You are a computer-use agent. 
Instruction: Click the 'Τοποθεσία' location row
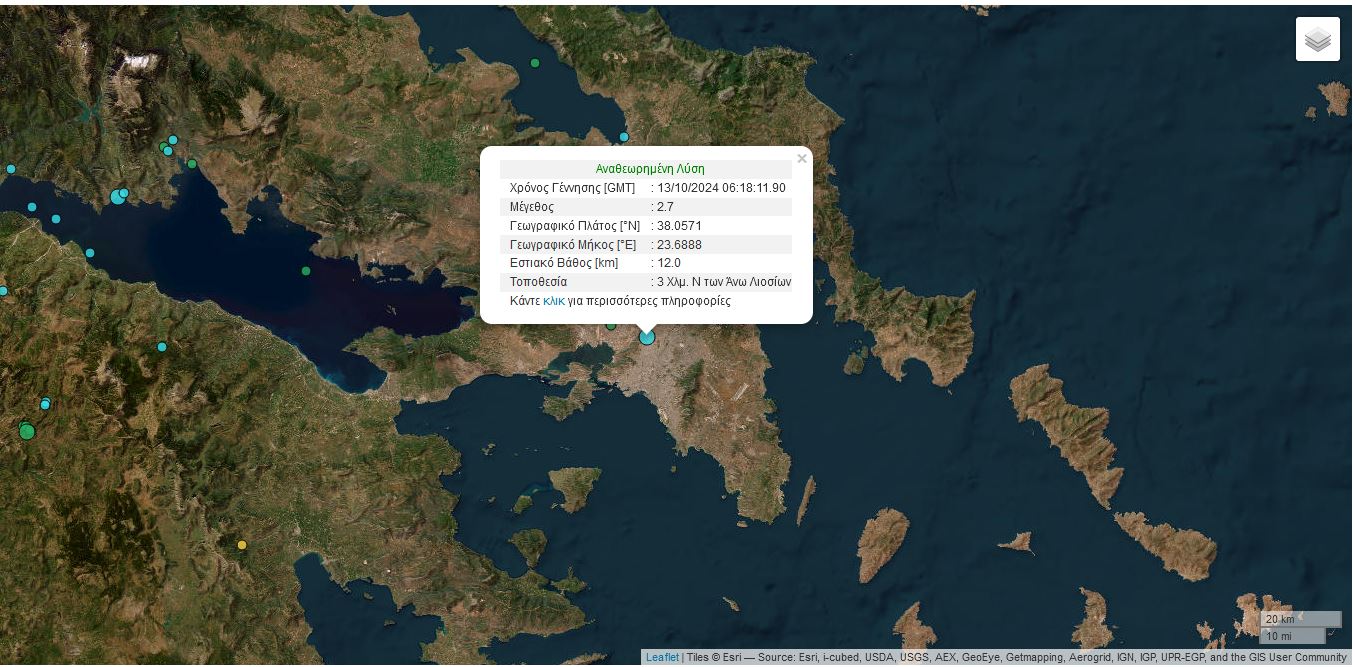(645, 282)
